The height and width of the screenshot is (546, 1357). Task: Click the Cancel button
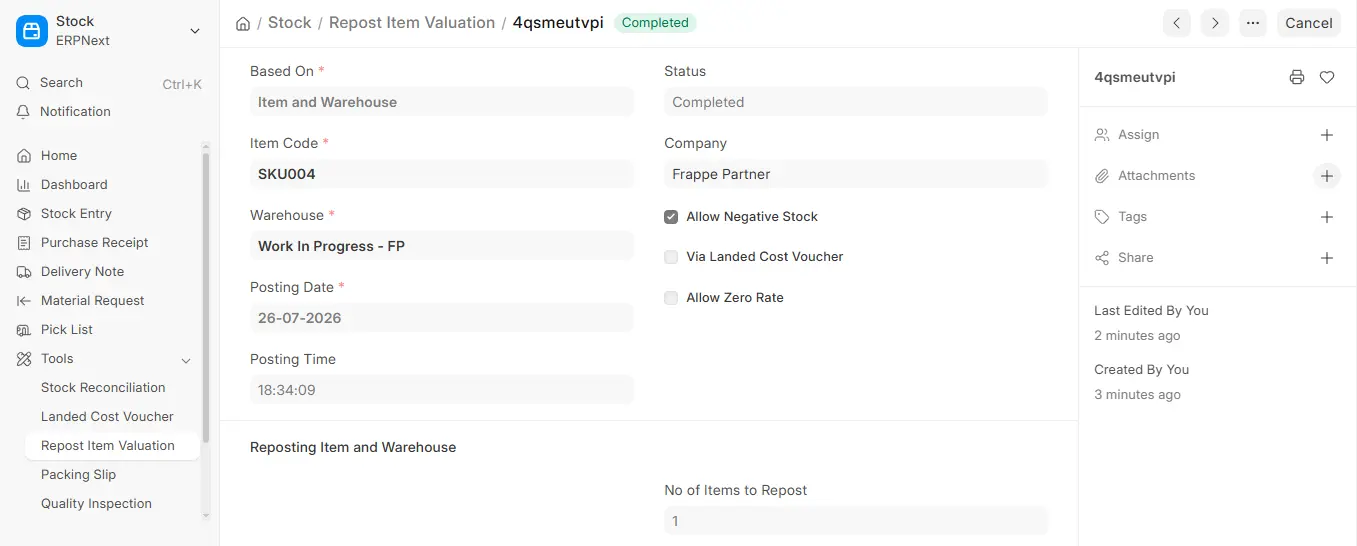pyautogui.click(x=1308, y=23)
